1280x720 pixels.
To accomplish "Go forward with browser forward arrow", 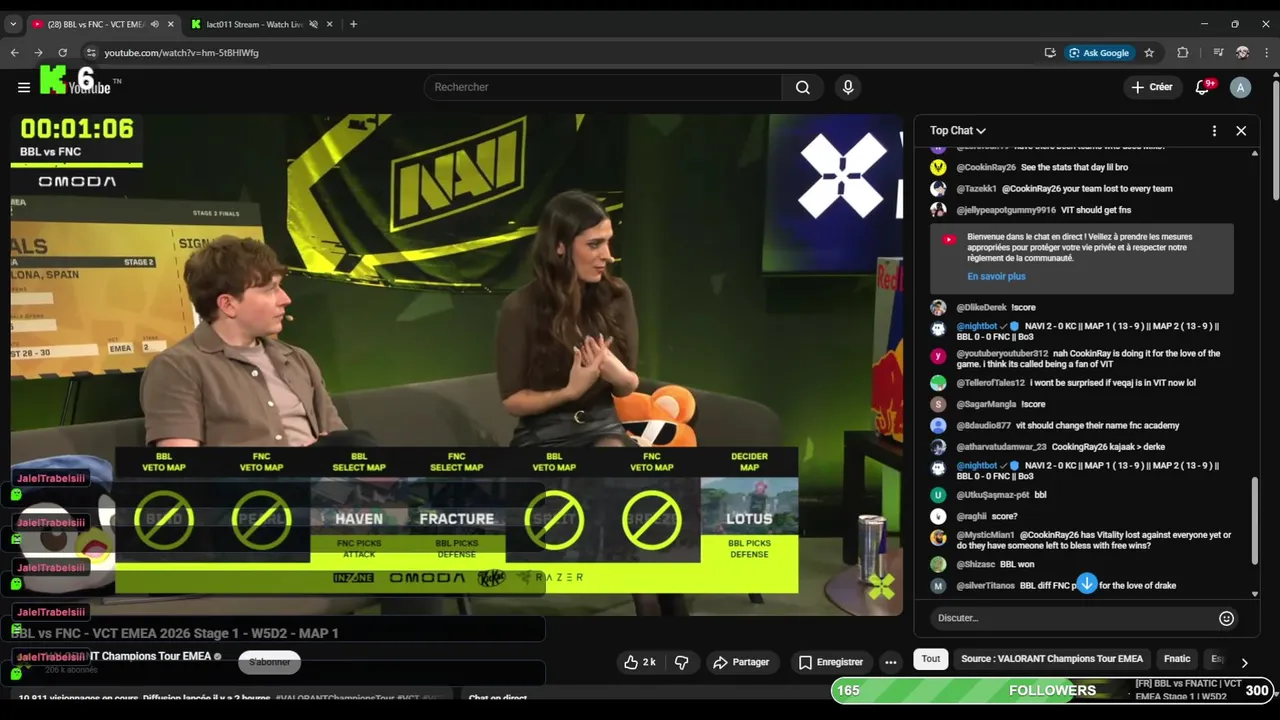I will 38,52.
